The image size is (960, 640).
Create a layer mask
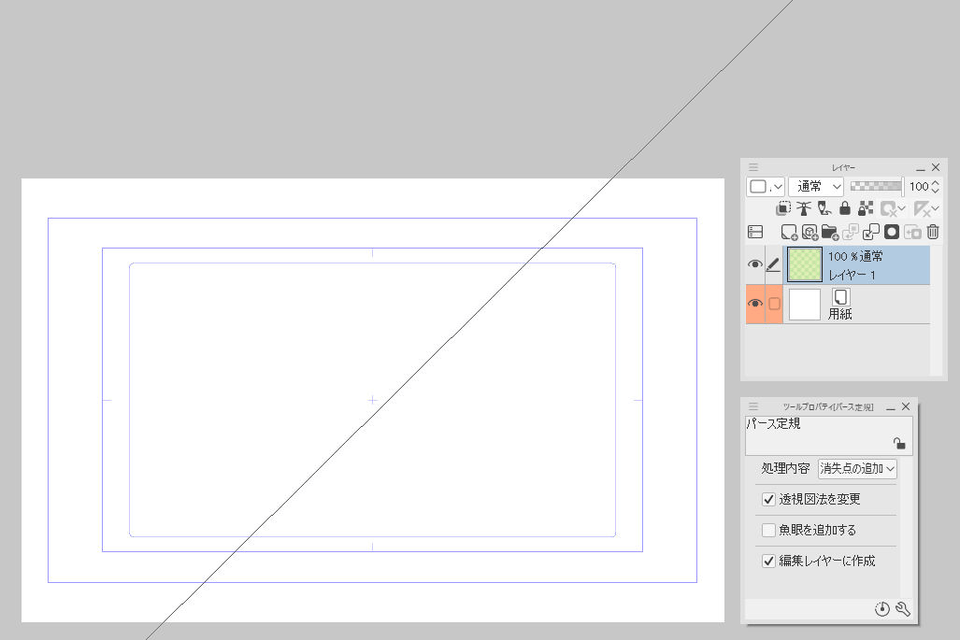pos(892,231)
